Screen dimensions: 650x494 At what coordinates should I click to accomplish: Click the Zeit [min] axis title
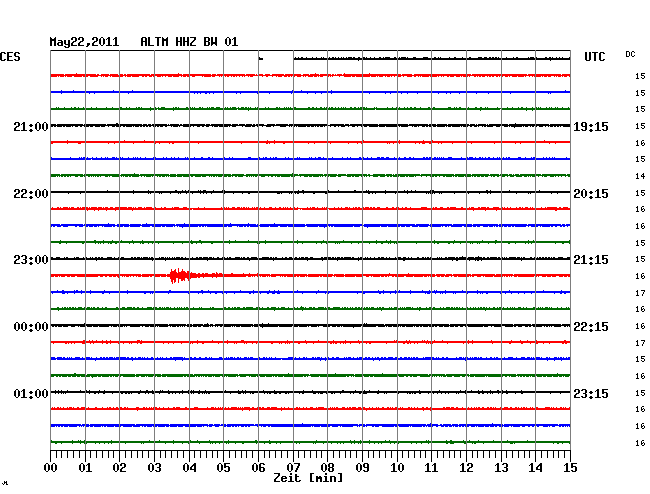308,478
